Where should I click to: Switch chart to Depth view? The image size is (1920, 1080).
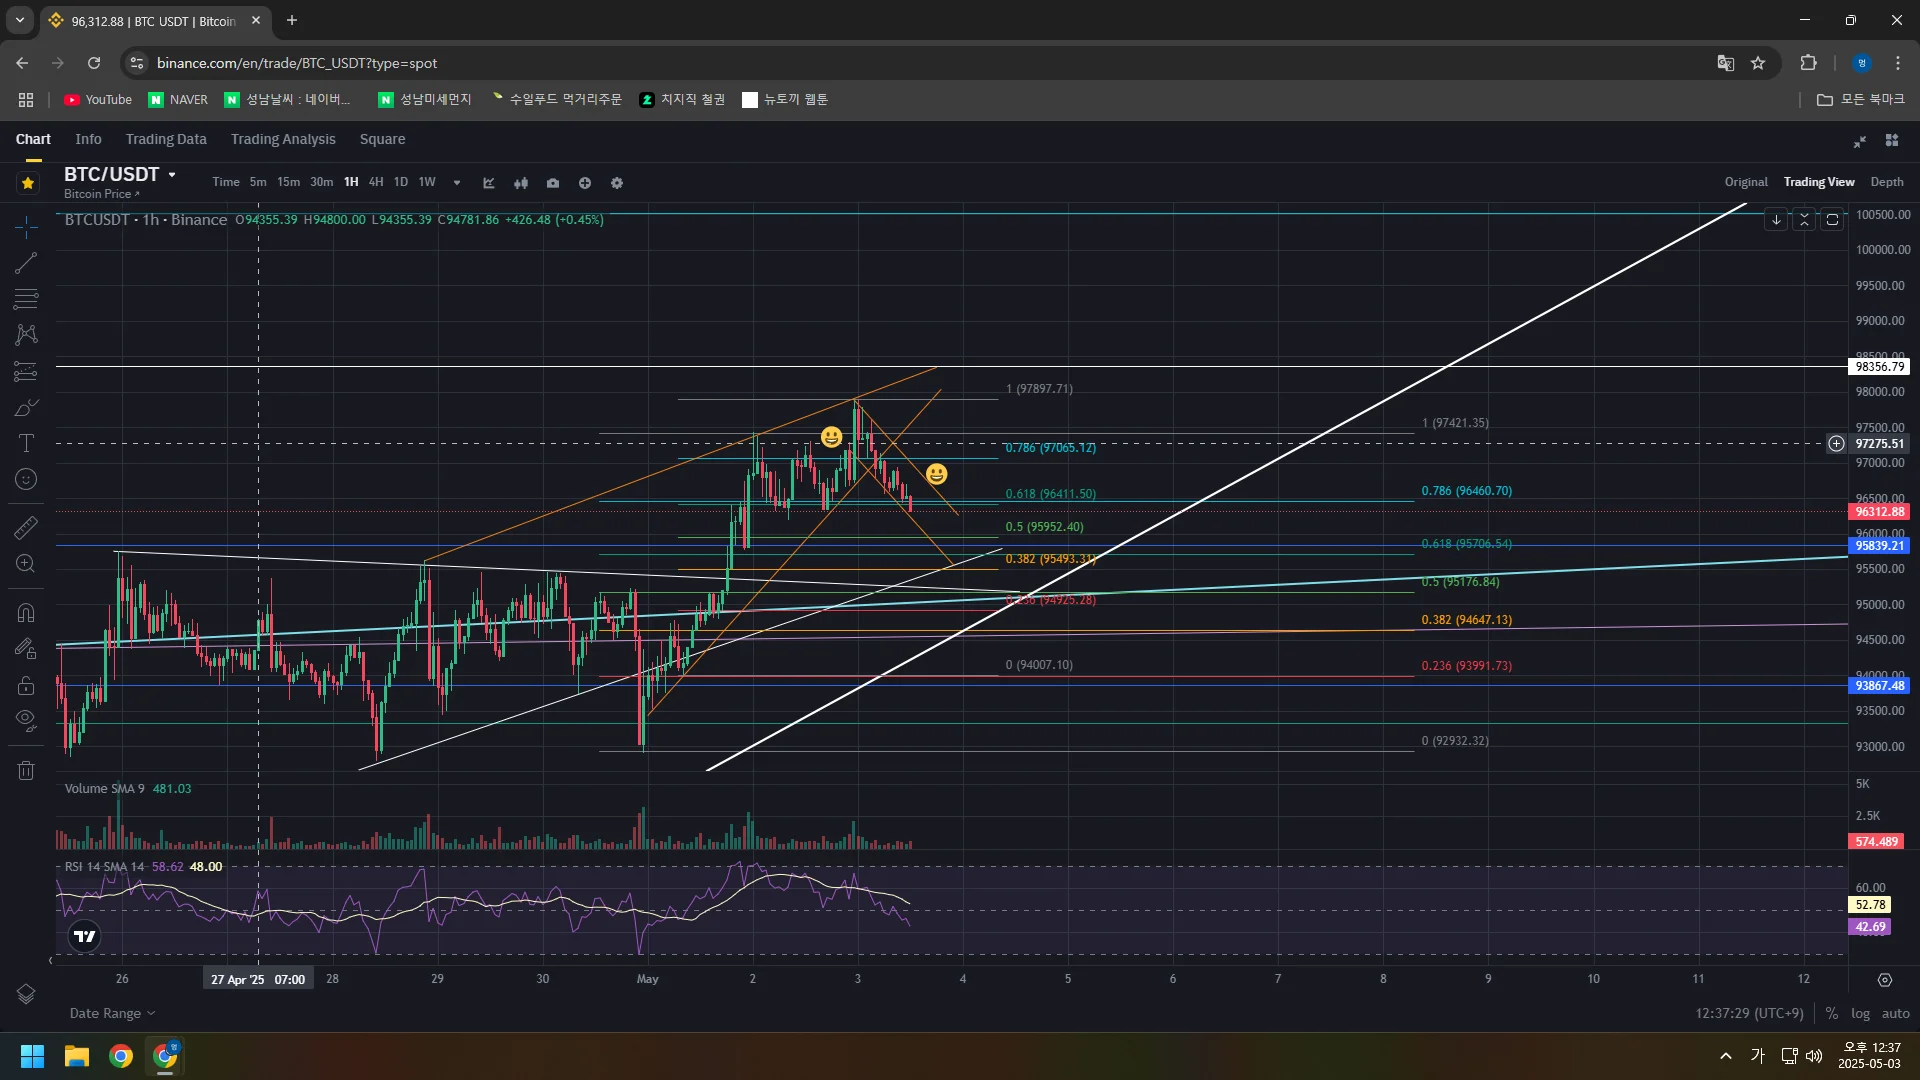tap(1886, 182)
